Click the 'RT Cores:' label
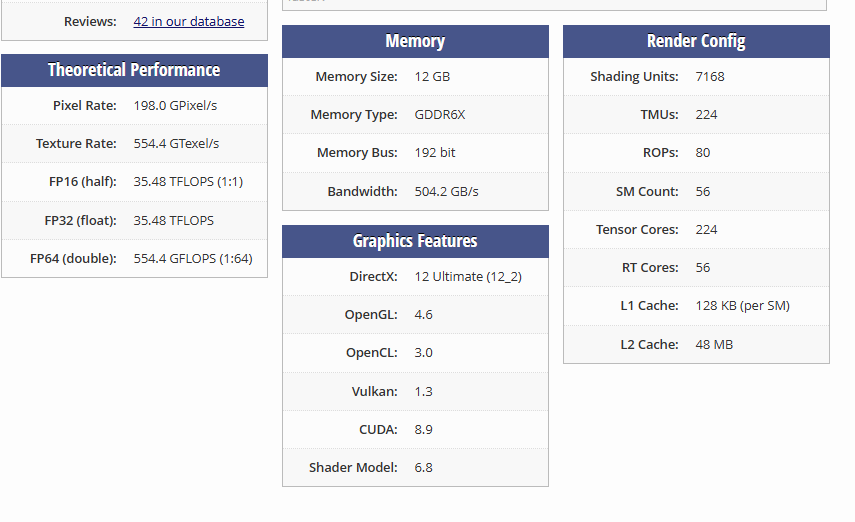The width and height of the screenshot is (855, 522). 650,268
